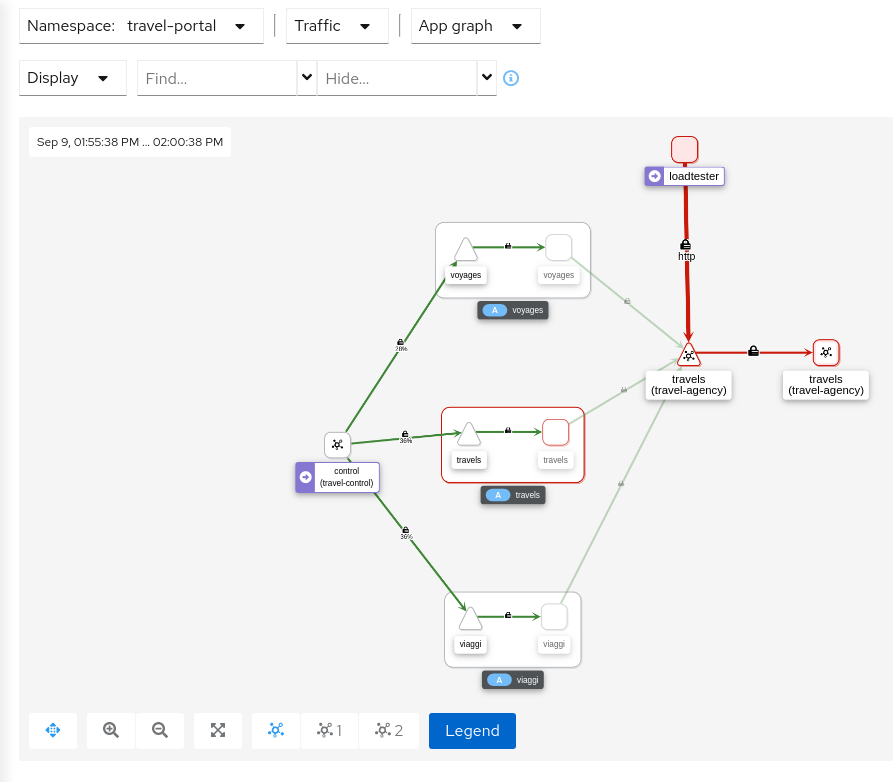The height and width of the screenshot is (782, 893).
Task: Zoom in on the graph
Action: click(111, 731)
